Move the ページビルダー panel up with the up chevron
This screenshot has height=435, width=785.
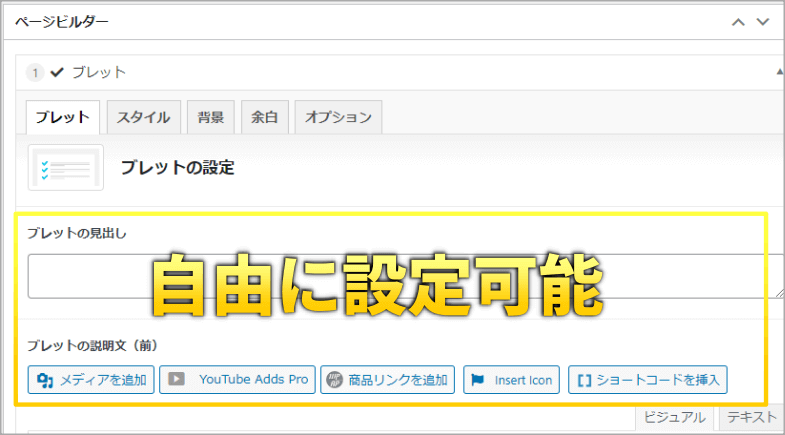pos(738,22)
